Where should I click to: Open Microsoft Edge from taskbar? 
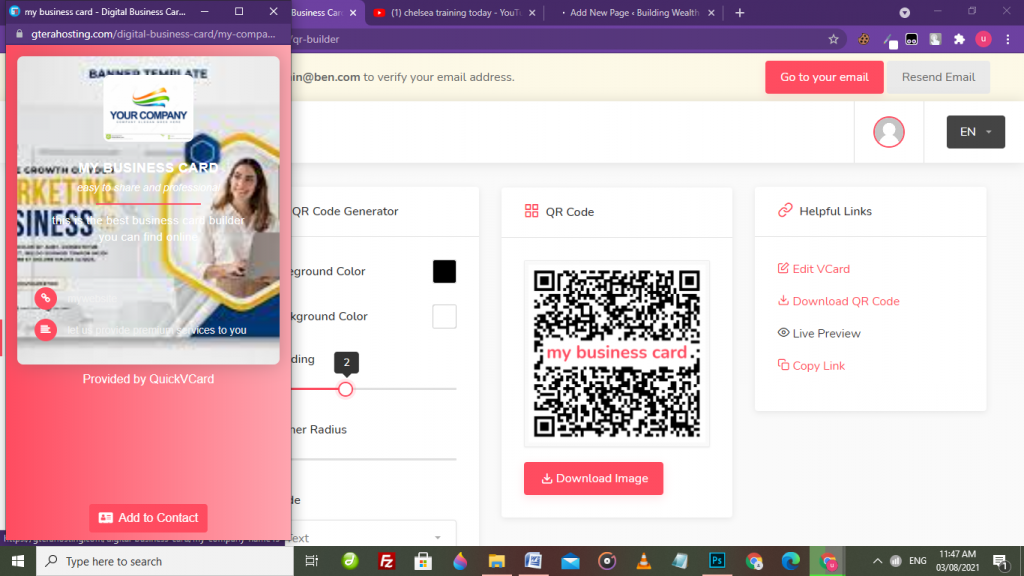(790, 561)
